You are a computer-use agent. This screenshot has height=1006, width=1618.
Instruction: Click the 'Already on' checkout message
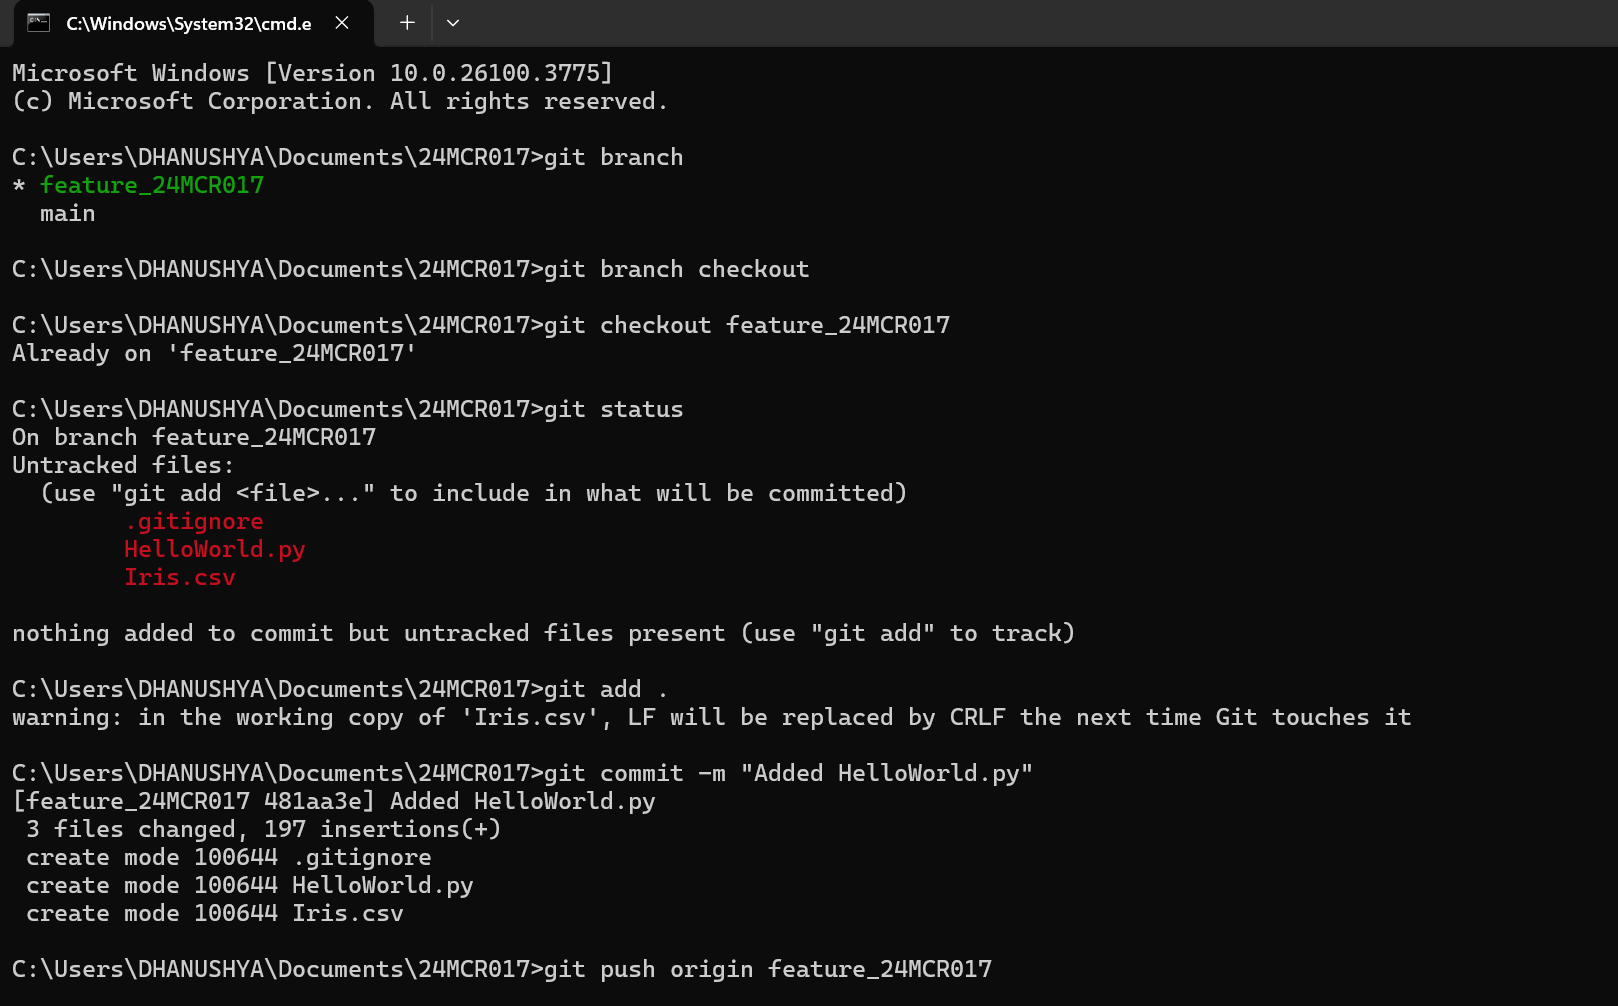point(214,353)
